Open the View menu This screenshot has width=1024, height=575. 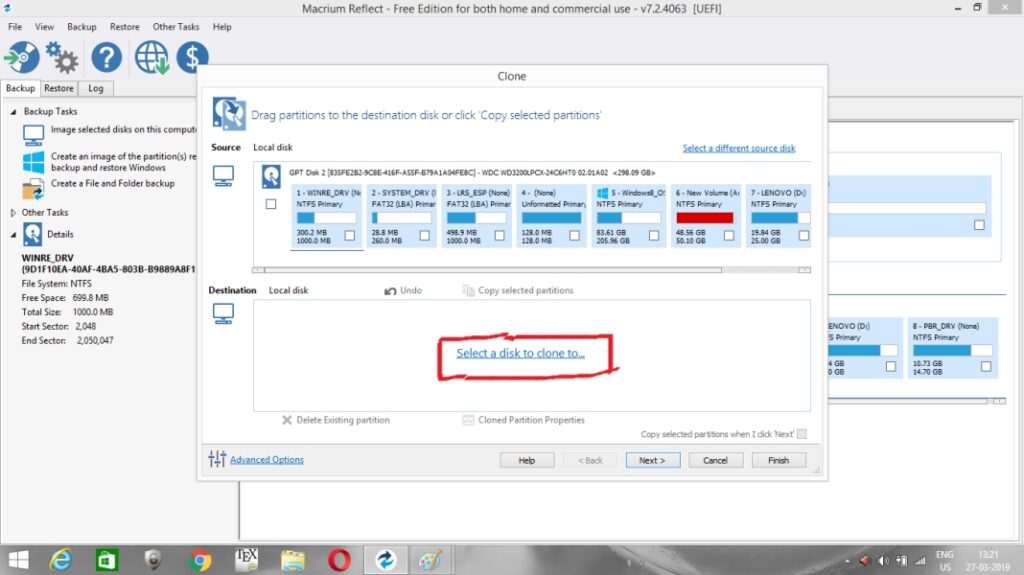44,27
